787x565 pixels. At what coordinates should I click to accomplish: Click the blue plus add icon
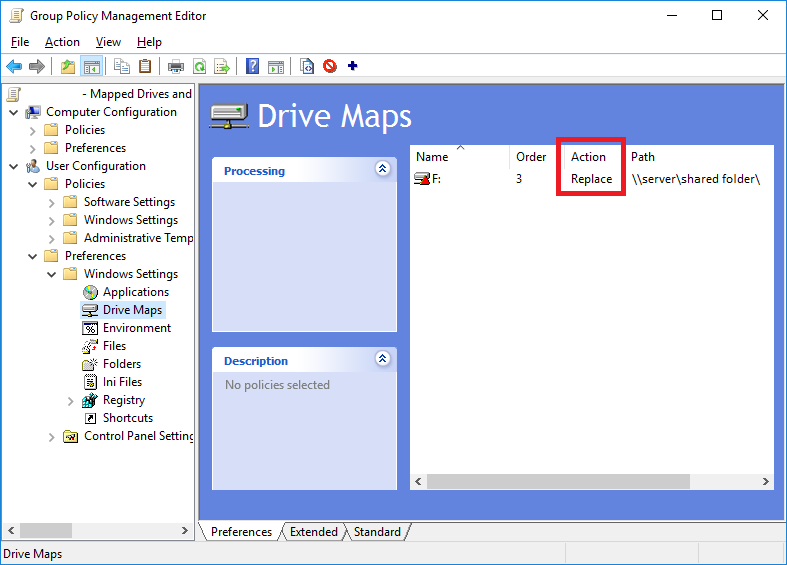pyautogui.click(x=352, y=67)
